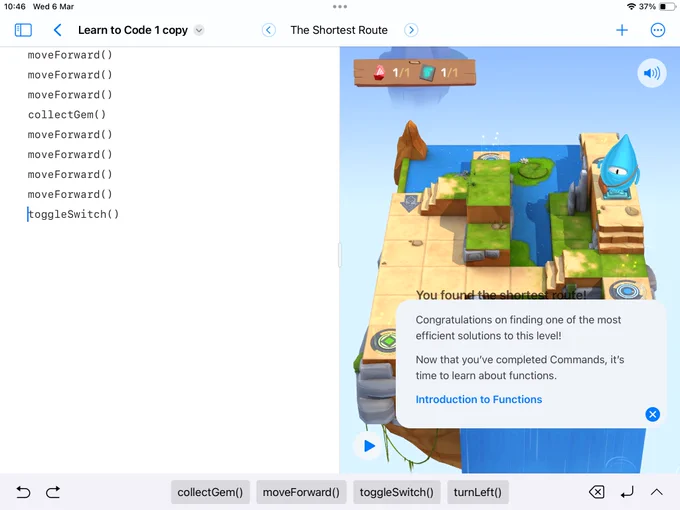Tap the return key icon
The height and width of the screenshot is (510, 680).
click(x=627, y=492)
